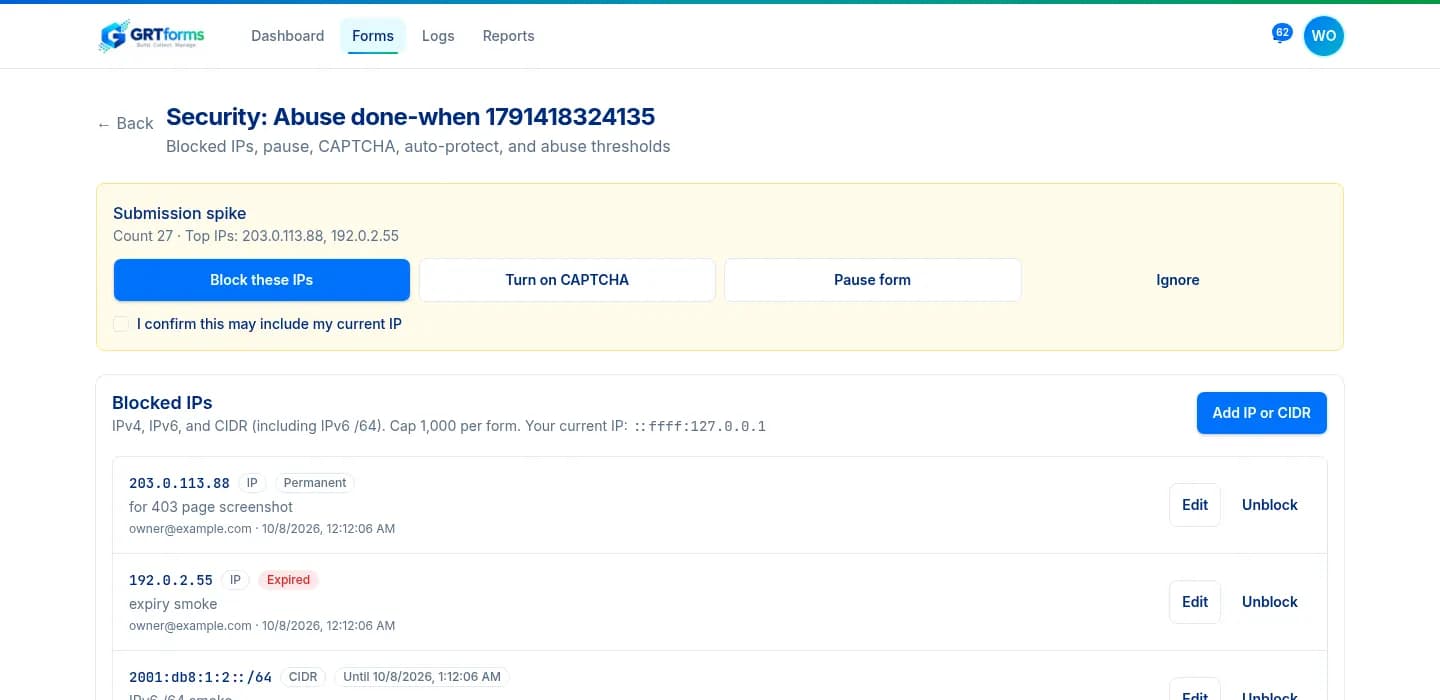Click the IP badge beside 203.0.113.88

click(x=252, y=483)
